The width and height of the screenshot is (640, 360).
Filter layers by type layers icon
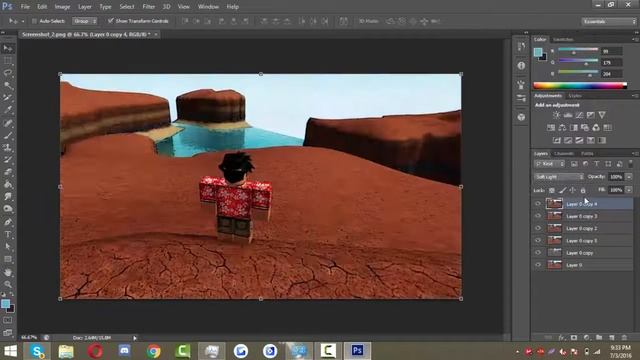coord(597,164)
